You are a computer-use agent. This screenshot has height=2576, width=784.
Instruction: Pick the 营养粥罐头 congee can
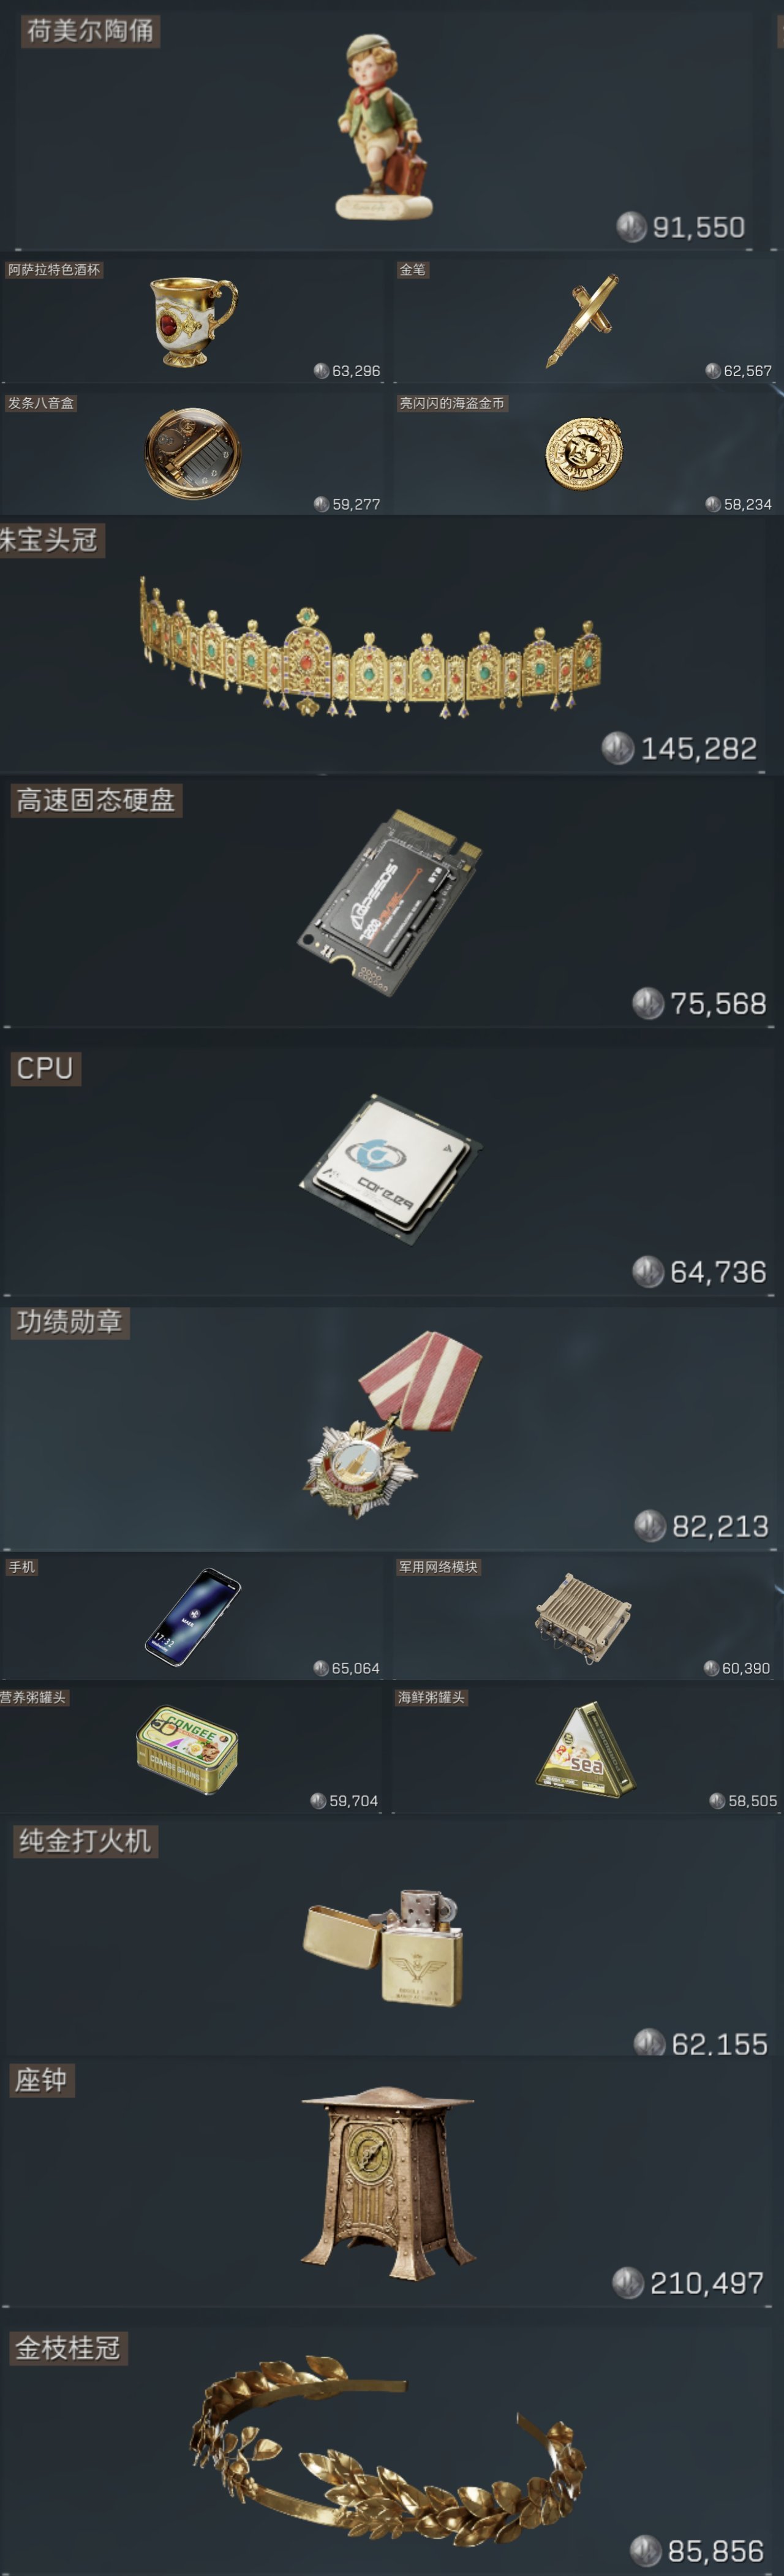point(187,1749)
